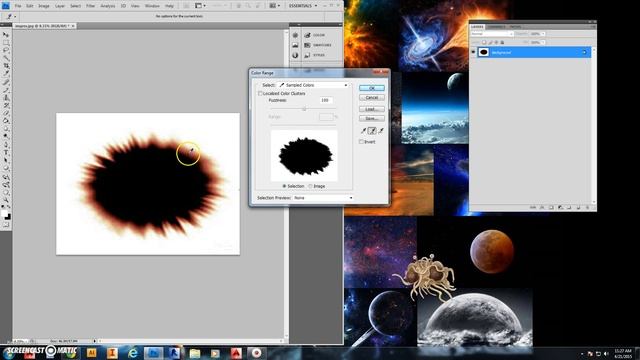Select the Clone Stamp tool
640x360 pixels.
click(x=6, y=98)
